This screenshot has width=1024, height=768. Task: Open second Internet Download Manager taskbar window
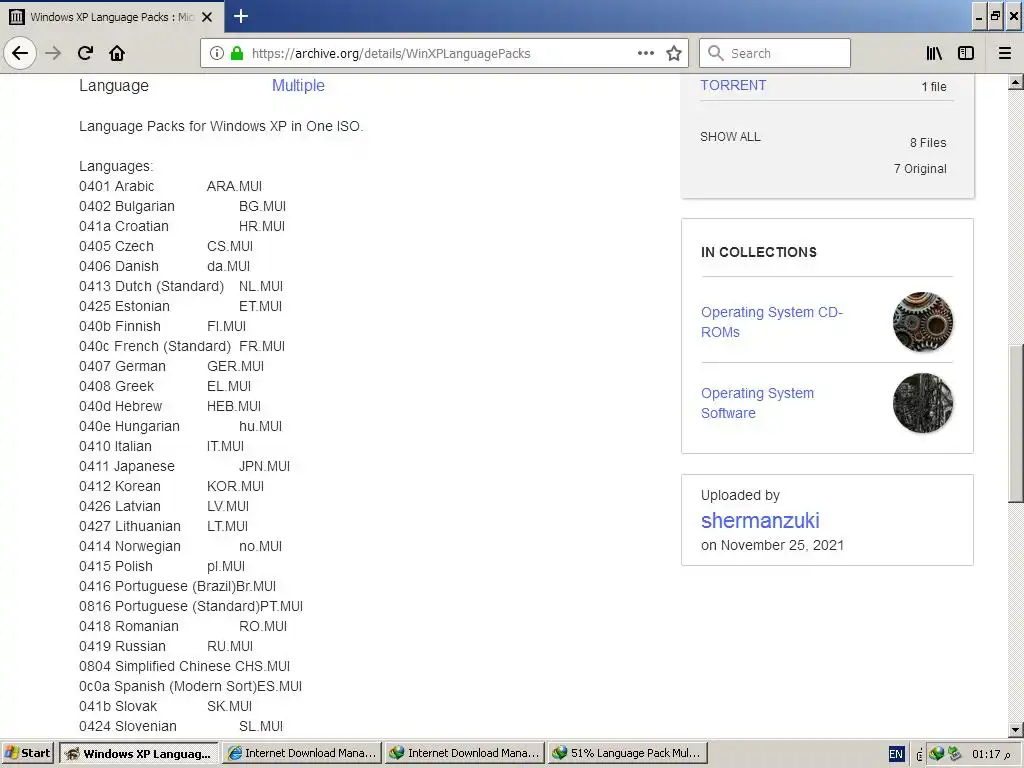pos(464,753)
